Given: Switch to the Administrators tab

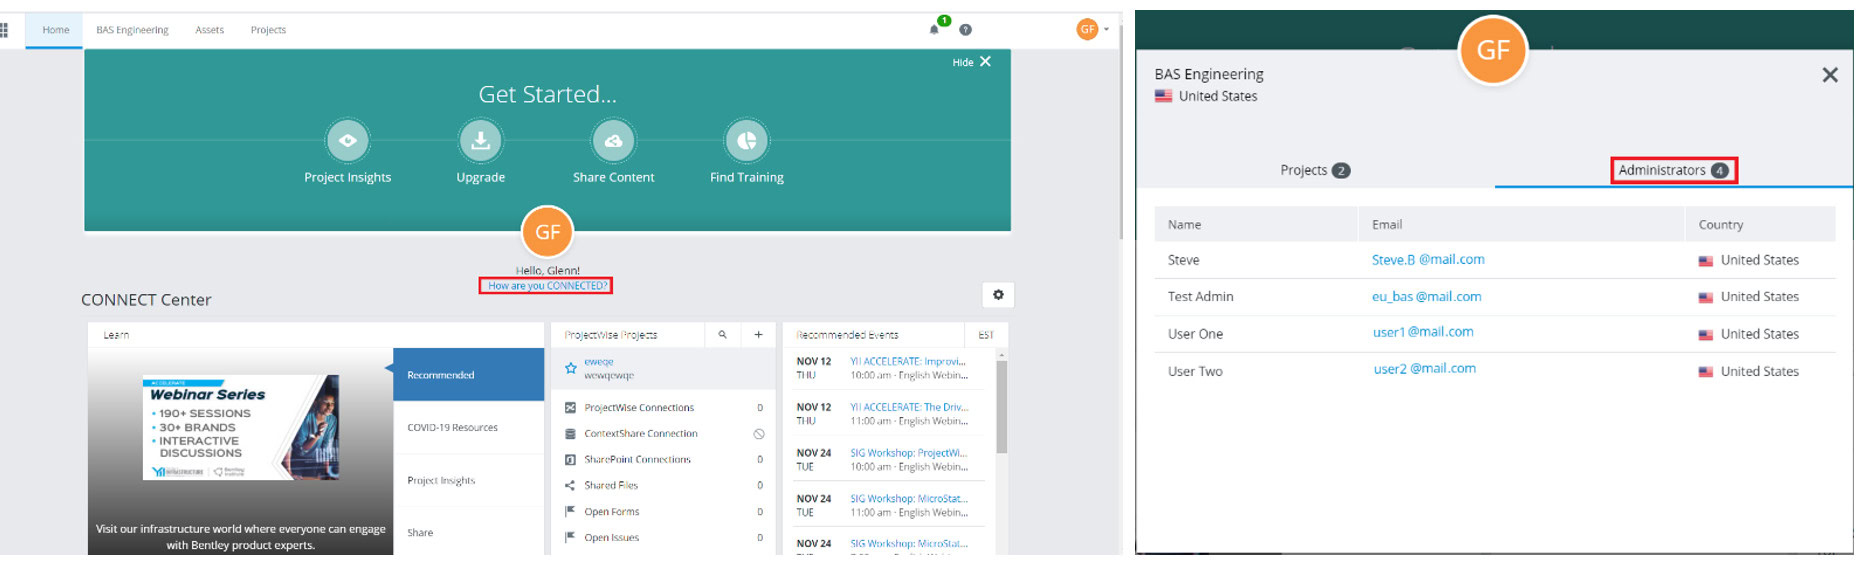Looking at the screenshot, I should [1672, 170].
